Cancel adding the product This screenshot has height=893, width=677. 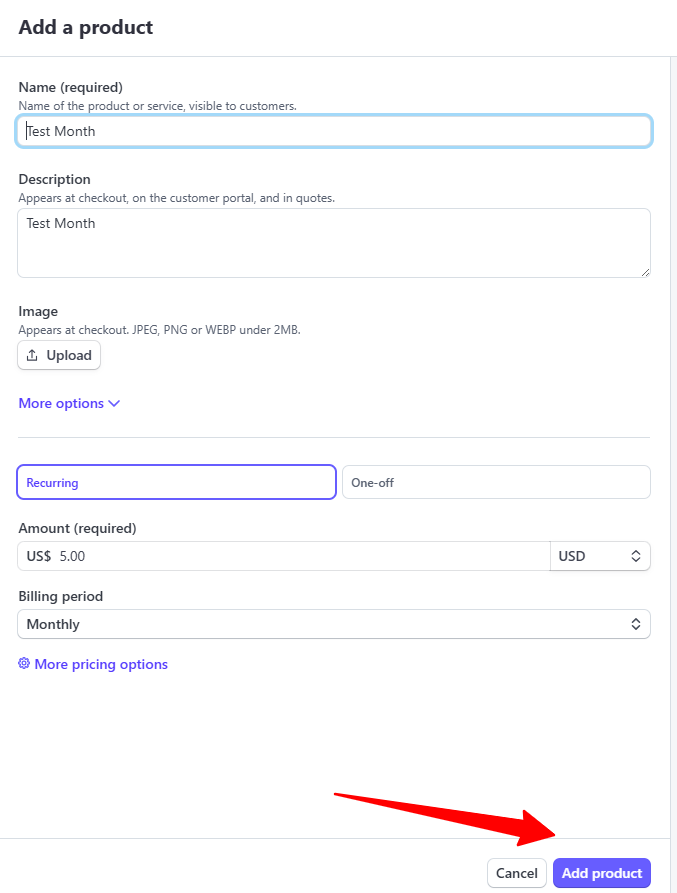point(517,873)
